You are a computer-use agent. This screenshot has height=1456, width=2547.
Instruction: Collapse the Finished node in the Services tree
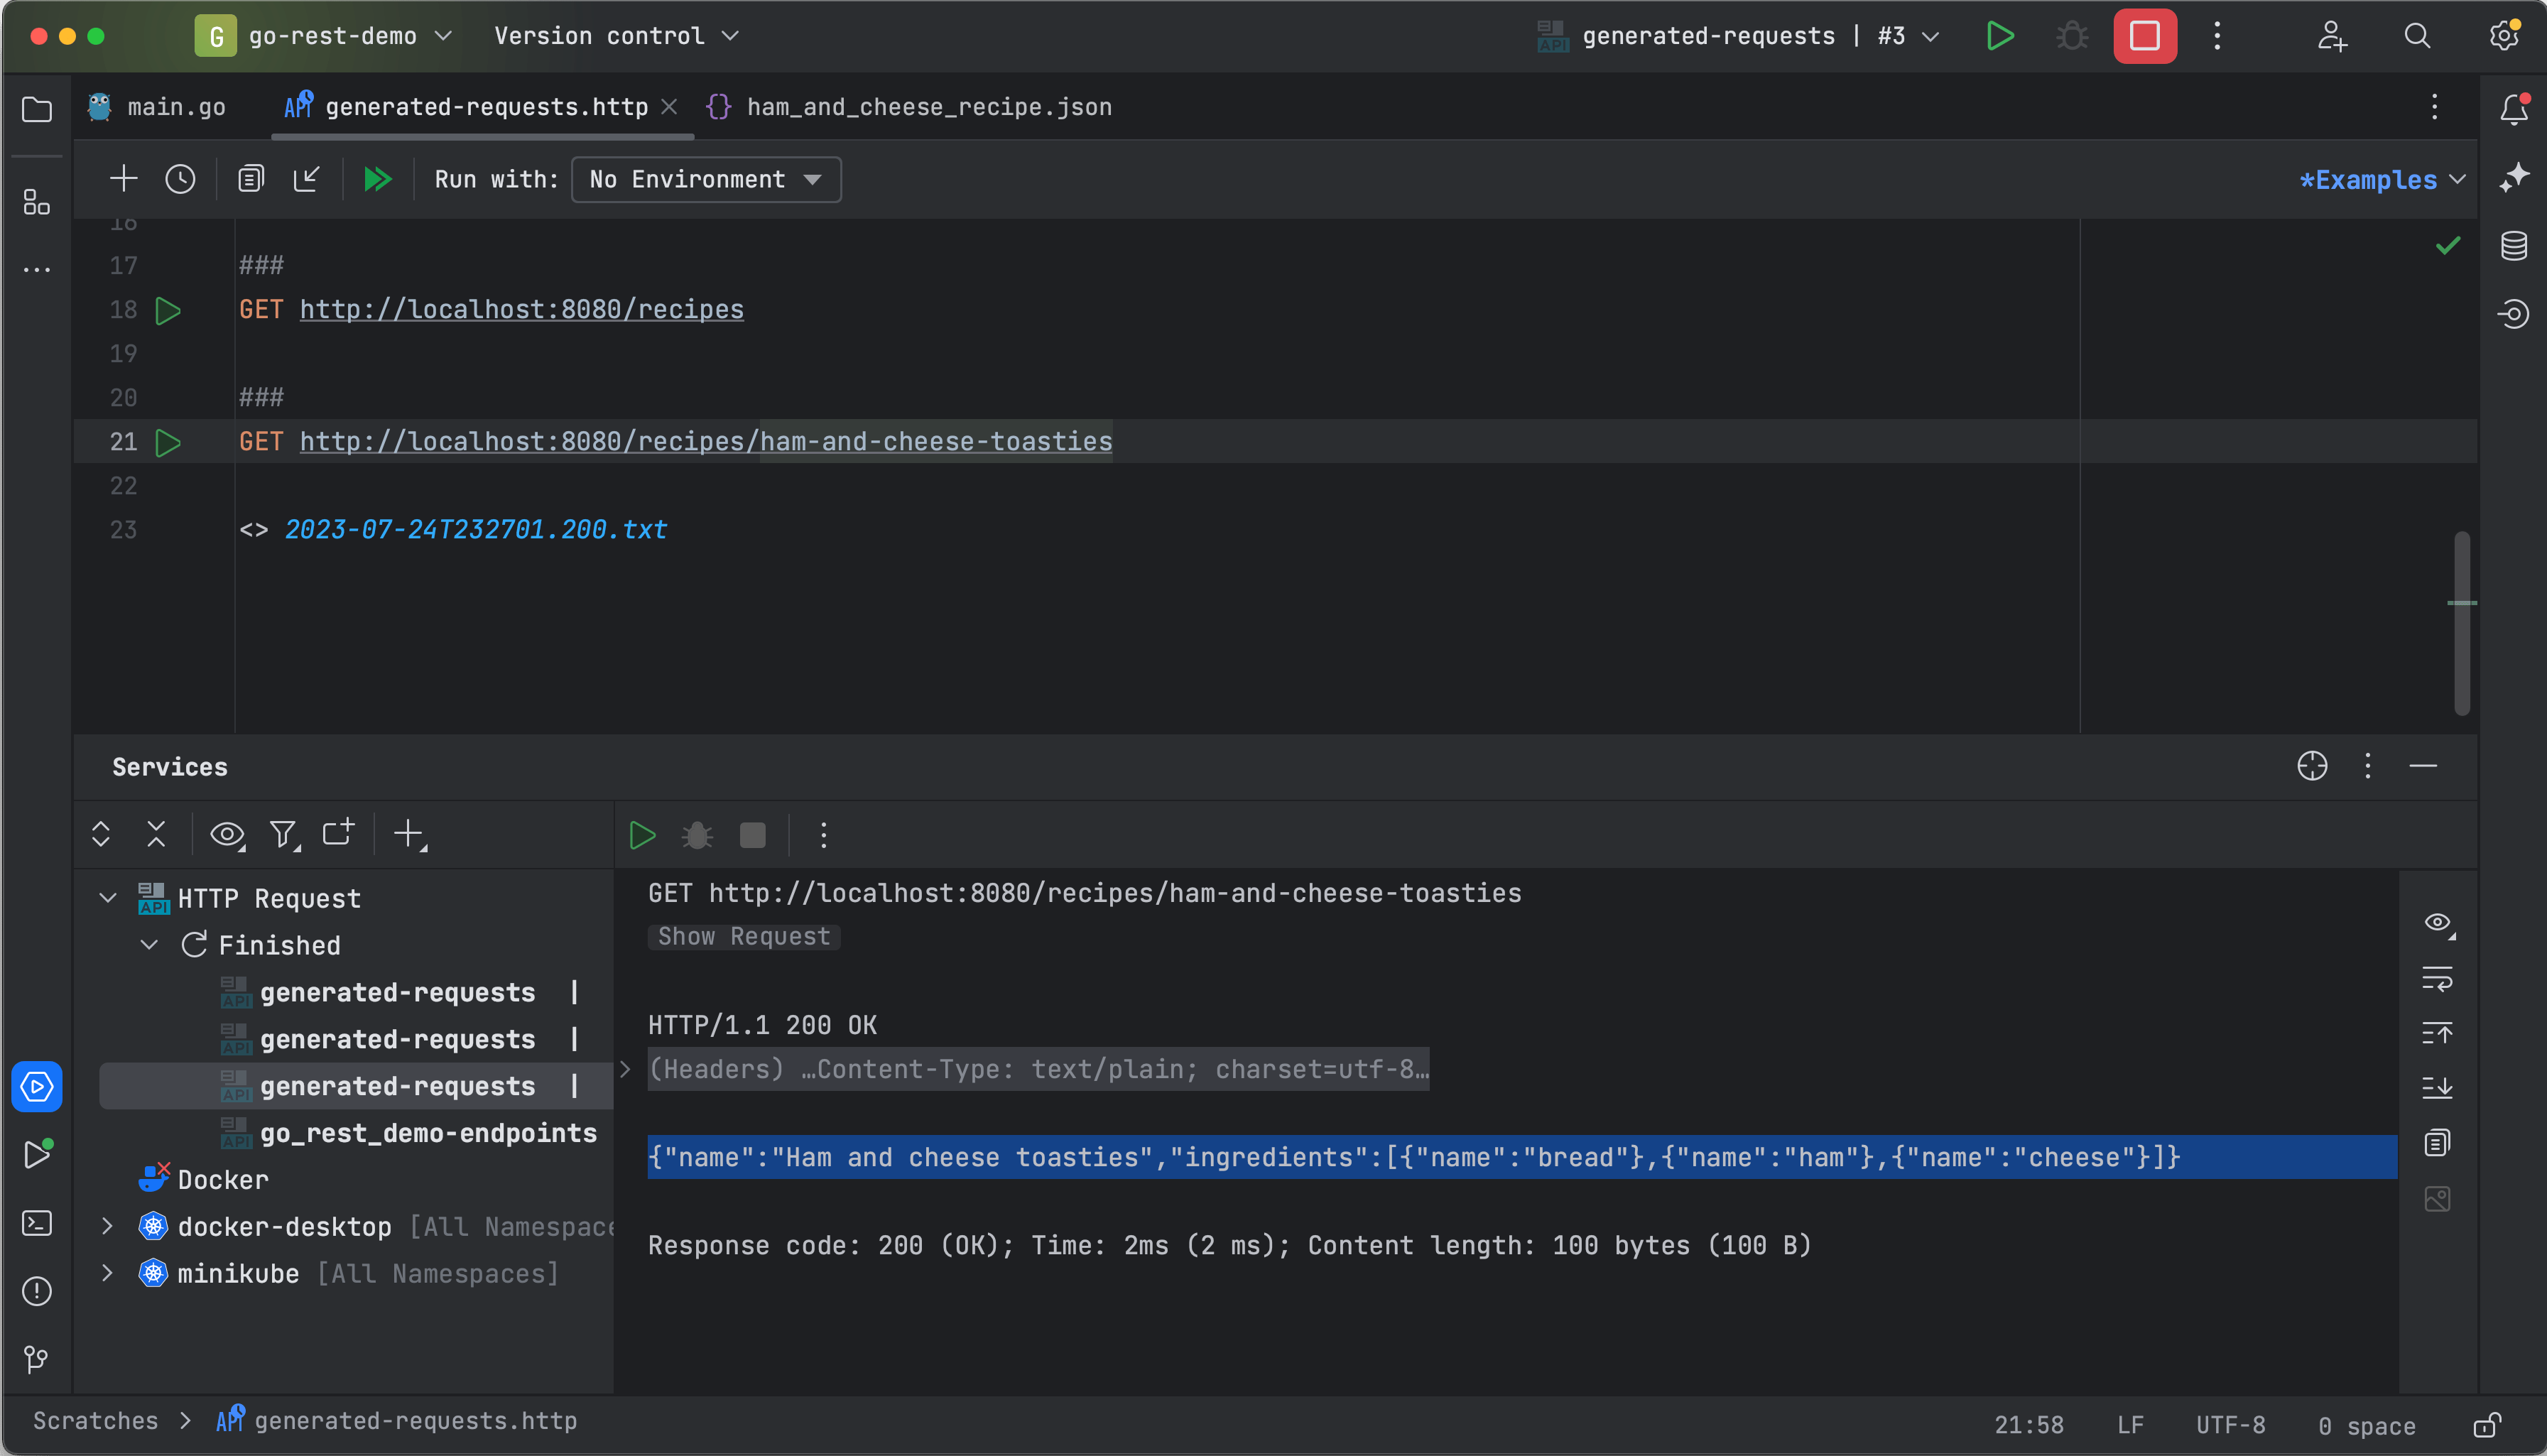pyautogui.click(x=150, y=944)
